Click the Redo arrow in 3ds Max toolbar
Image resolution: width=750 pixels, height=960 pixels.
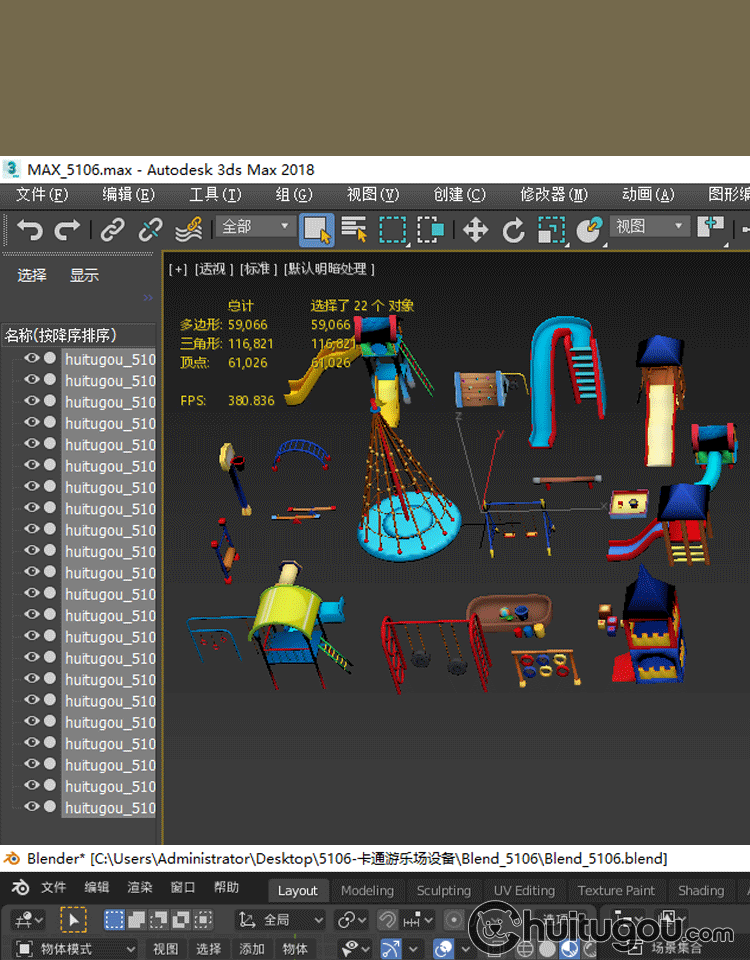tap(67, 230)
